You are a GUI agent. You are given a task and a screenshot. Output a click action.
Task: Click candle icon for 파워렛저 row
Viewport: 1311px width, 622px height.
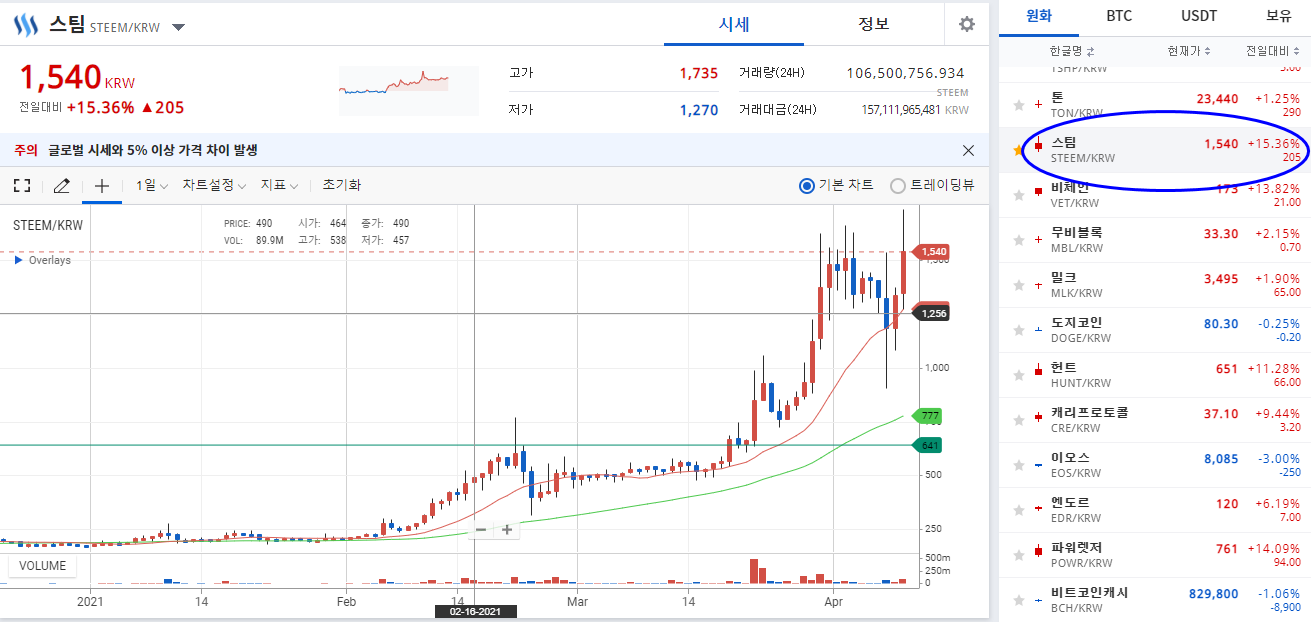click(x=1038, y=551)
